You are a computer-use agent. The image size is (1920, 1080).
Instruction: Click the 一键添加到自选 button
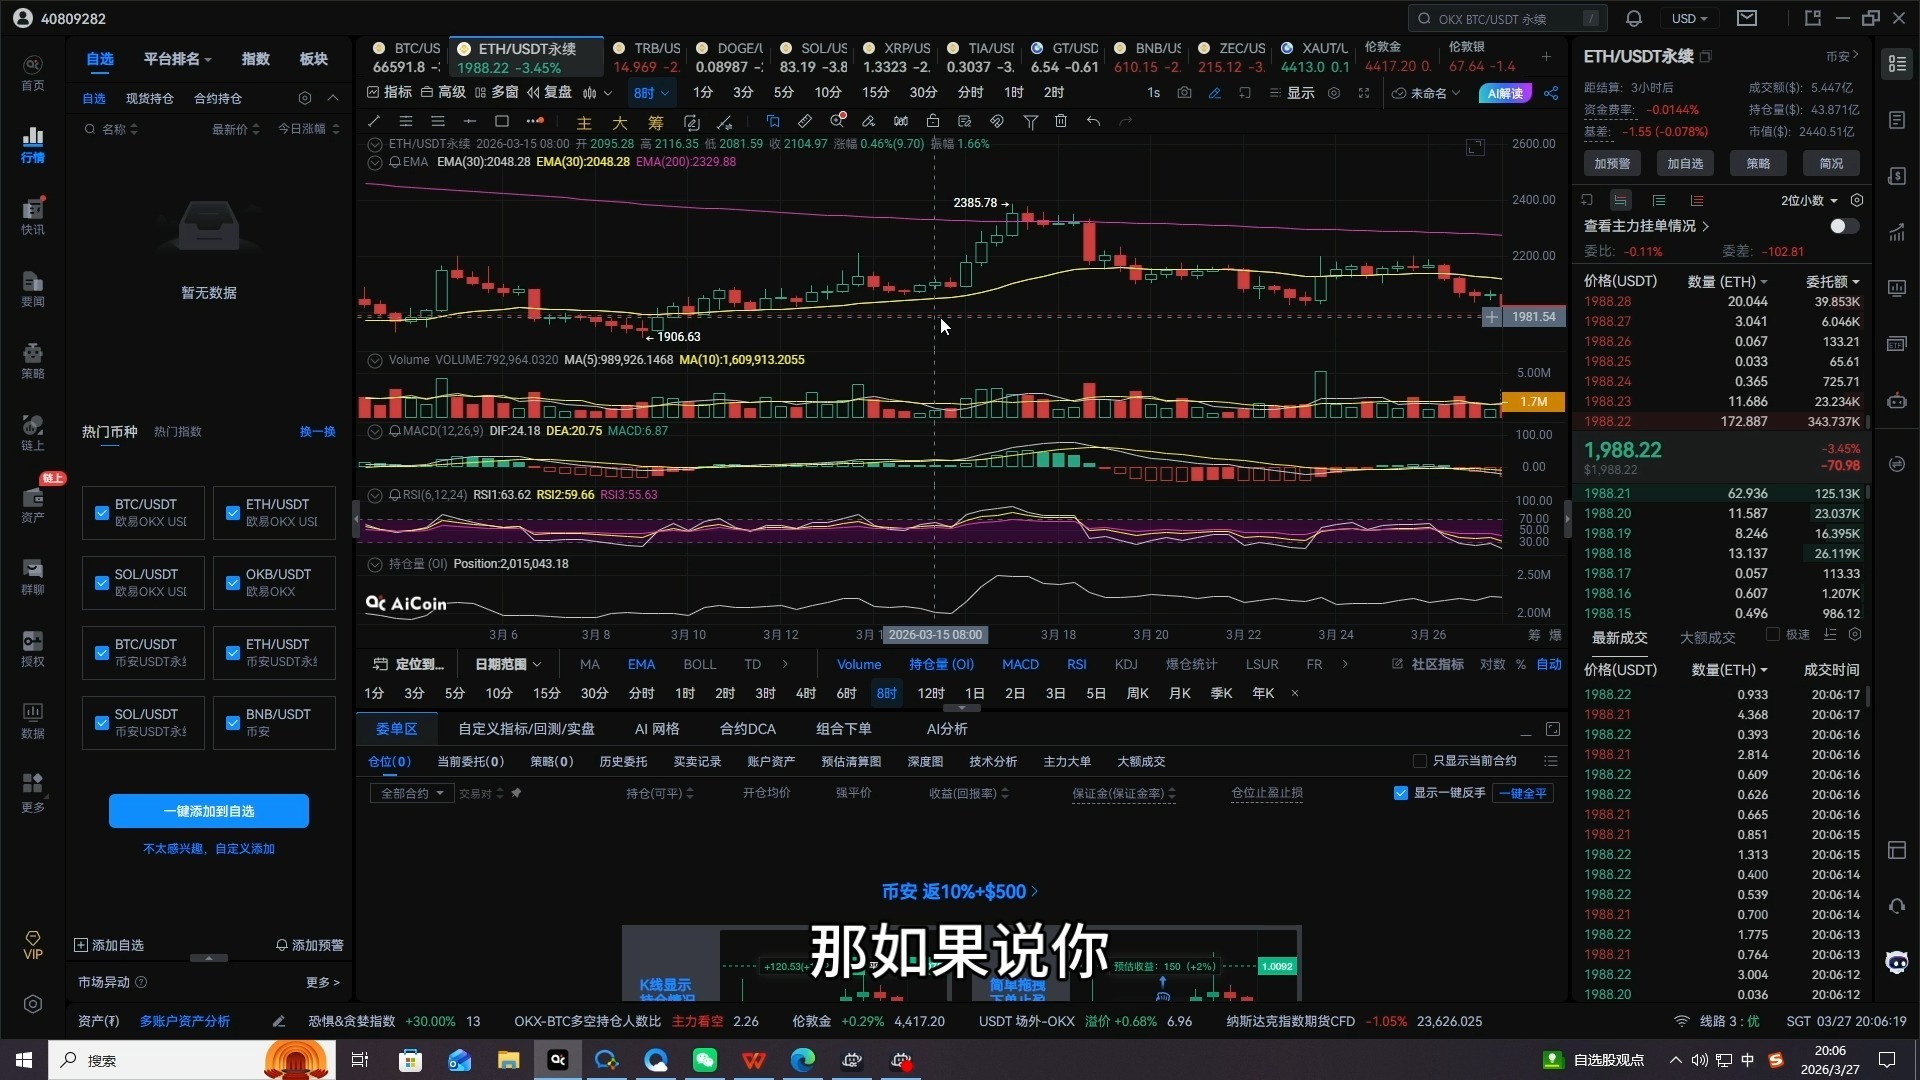pyautogui.click(x=208, y=811)
